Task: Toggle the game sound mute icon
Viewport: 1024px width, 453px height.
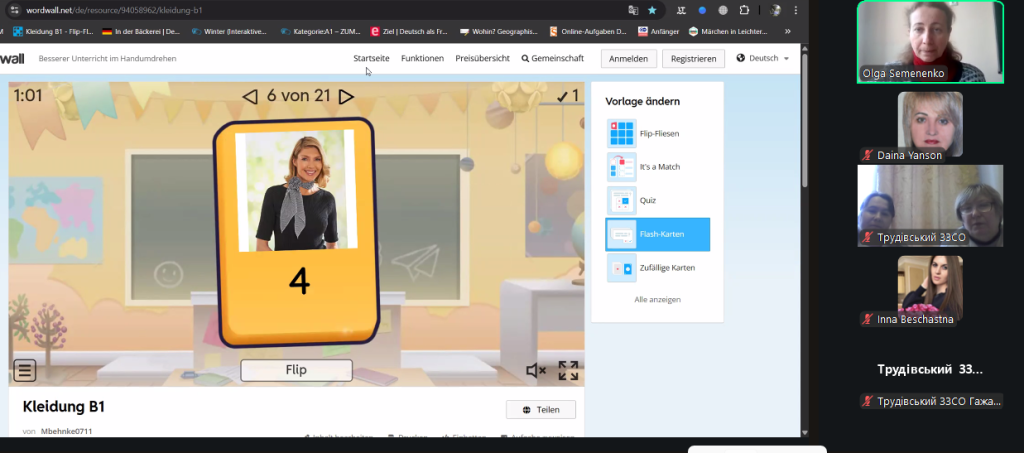Action: pos(536,370)
